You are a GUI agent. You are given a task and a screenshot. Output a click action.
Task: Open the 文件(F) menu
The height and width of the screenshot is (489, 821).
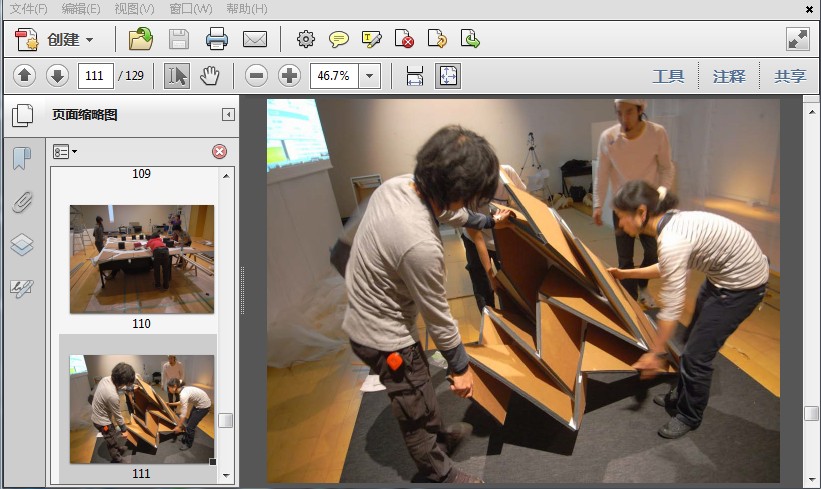29,9
